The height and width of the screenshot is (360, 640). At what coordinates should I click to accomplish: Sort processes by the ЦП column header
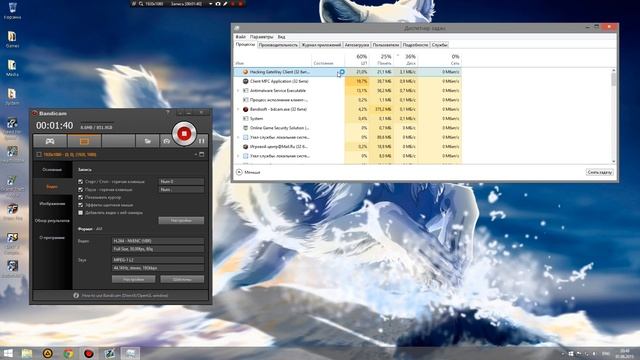(x=357, y=60)
